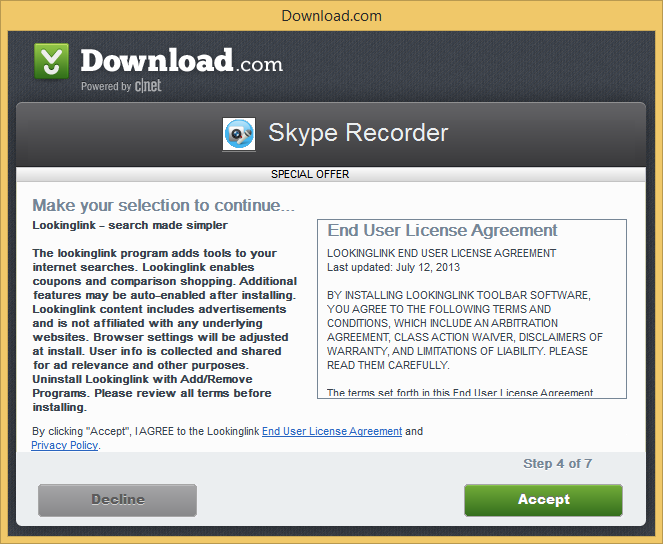
Task: Click the Skype Recorder title text
Action: click(358, 133)
